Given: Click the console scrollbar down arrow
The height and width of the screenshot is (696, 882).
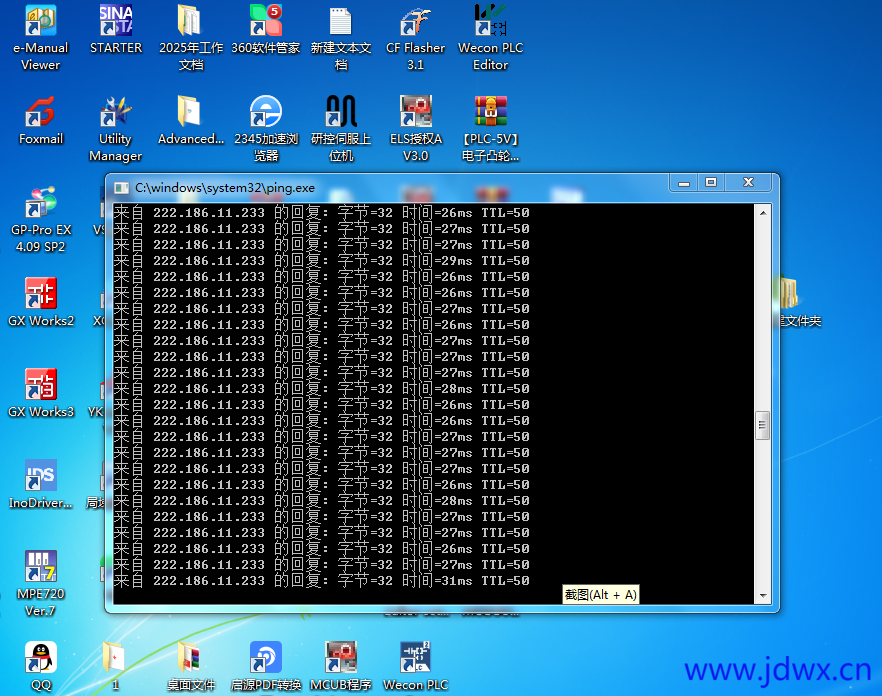Looking at the screenshot, I should [x=763, y=595].
